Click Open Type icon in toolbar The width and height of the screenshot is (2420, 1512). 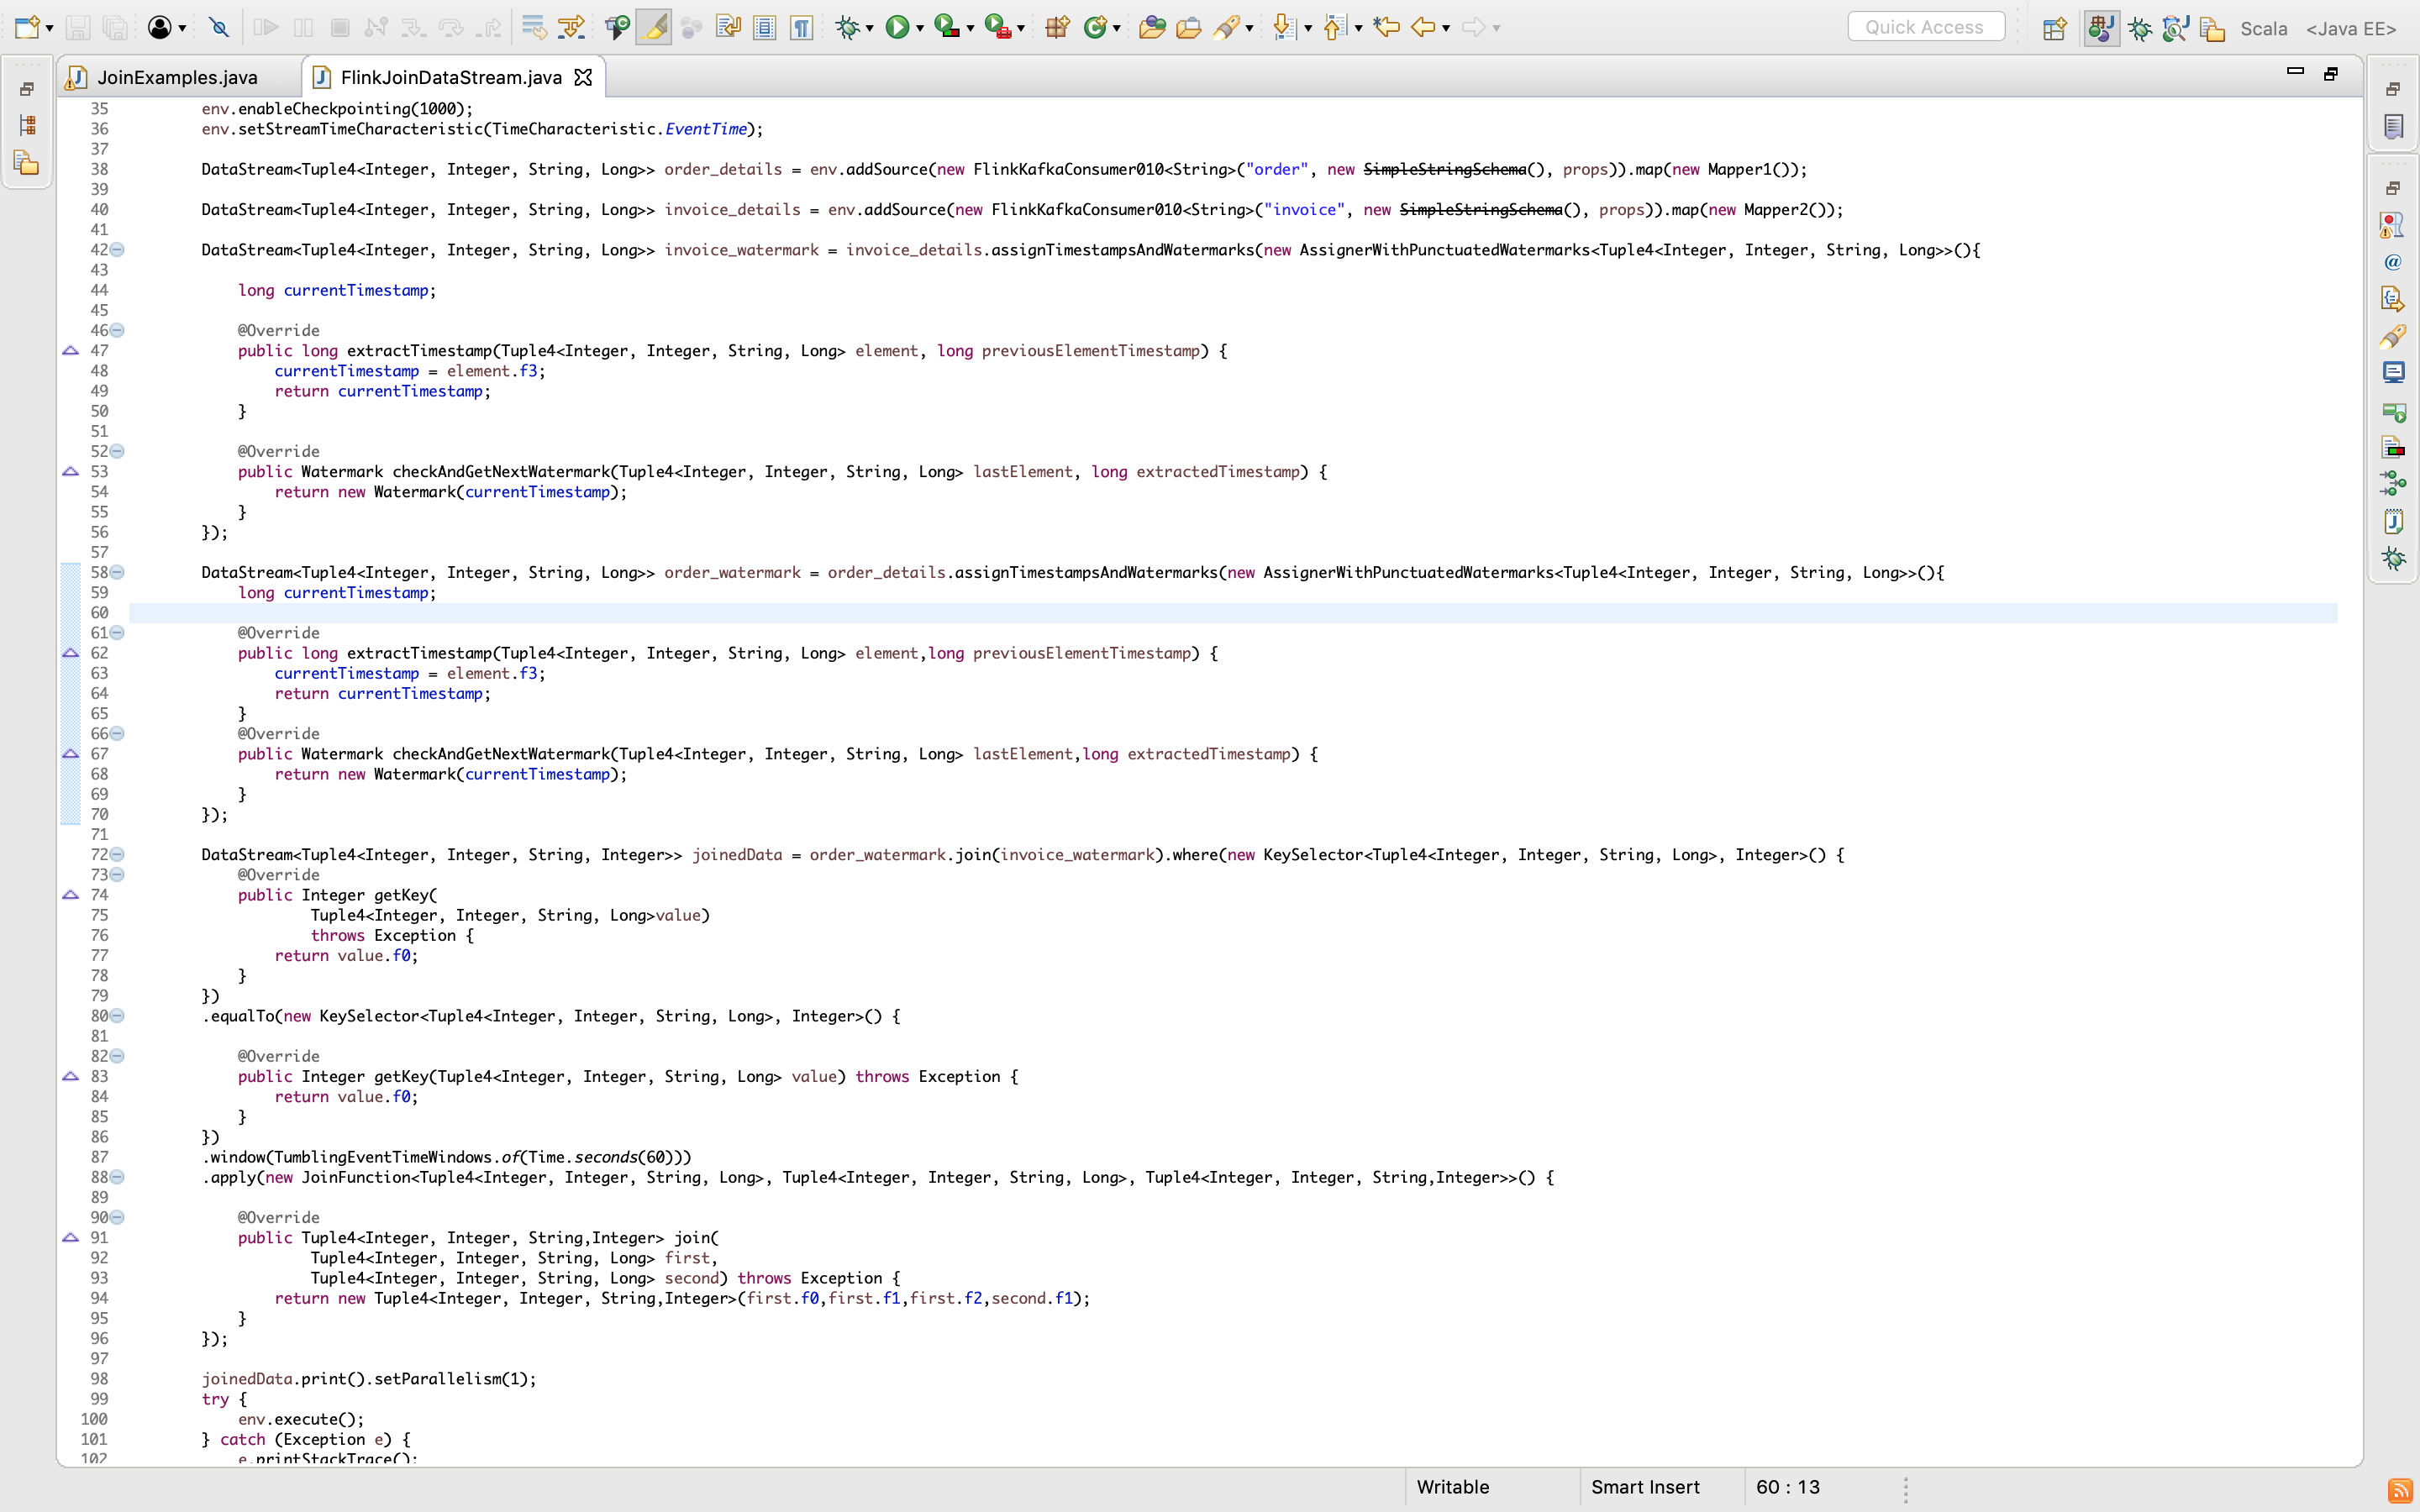pos(1151,27)
